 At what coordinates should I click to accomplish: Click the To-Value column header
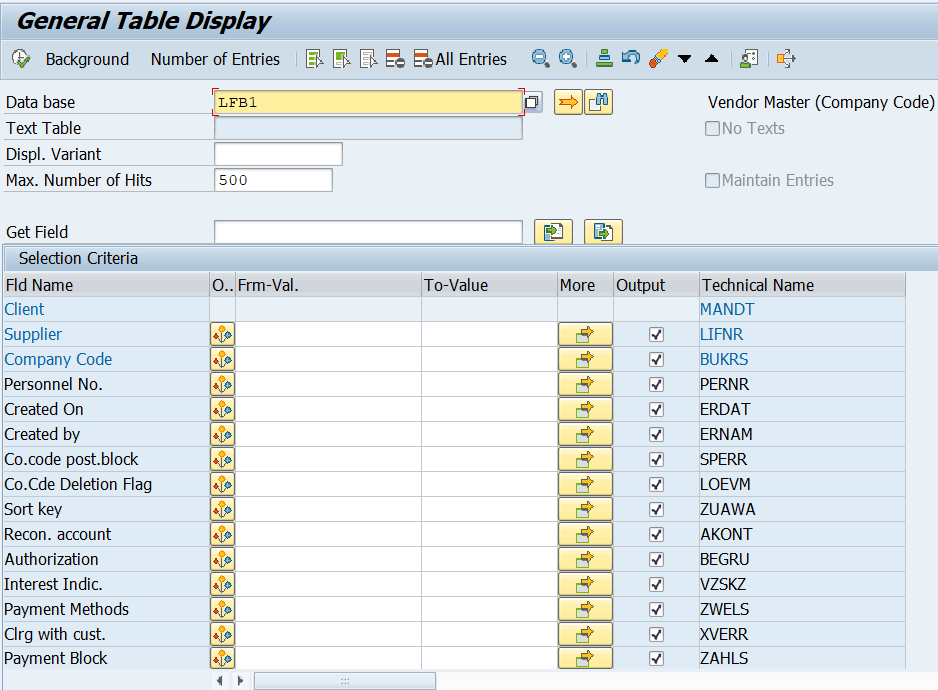[x=489, y=285]
